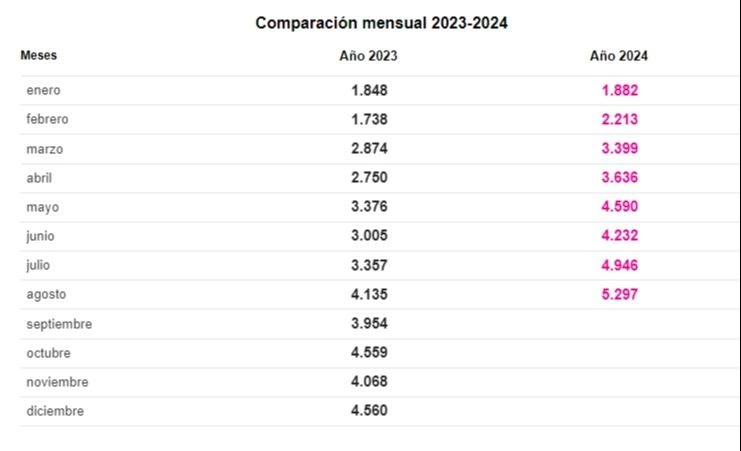Click the agosto 2024 value 5.297
The image size is (741, 451).
[620, 294]
